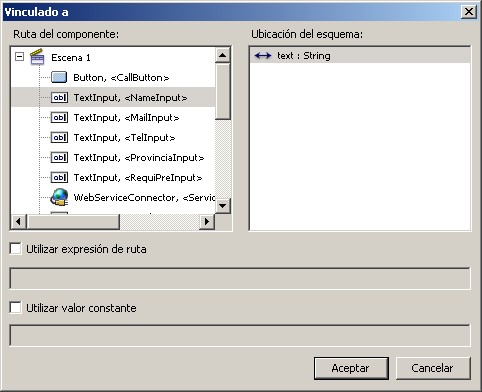The image size is (482, 392).
Task: Click the horizontal scrollbar right arrow
Action: tap(207, 221)
